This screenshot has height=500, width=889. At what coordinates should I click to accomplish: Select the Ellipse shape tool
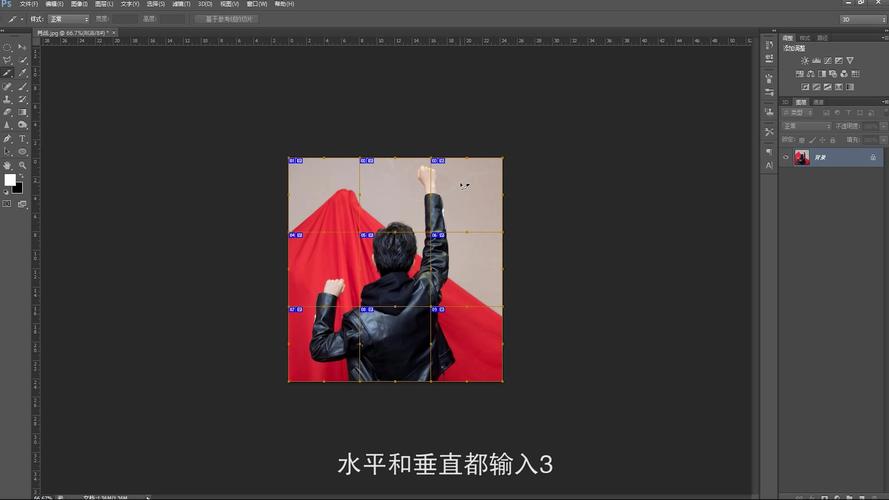22,151
